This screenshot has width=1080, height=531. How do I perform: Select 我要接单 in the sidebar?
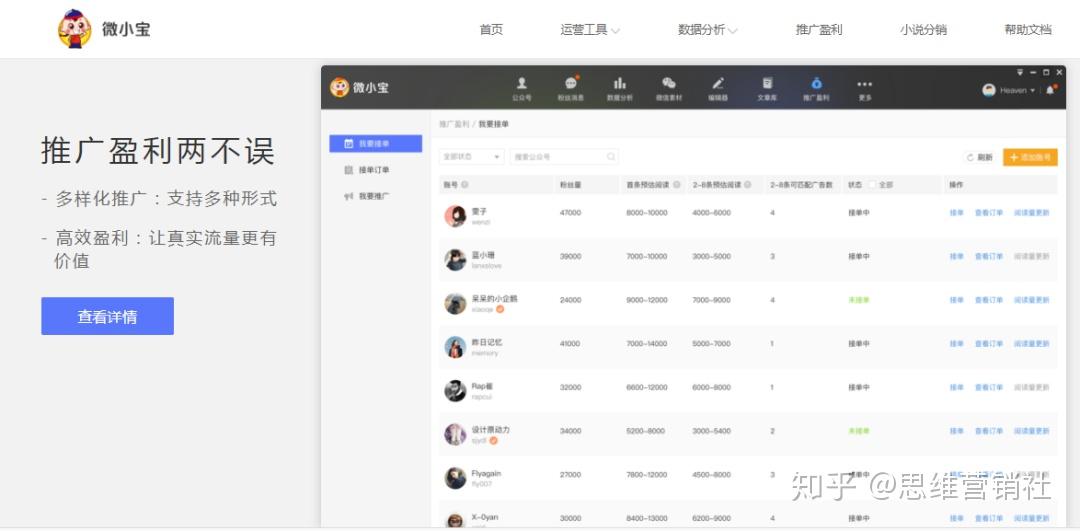375,143
